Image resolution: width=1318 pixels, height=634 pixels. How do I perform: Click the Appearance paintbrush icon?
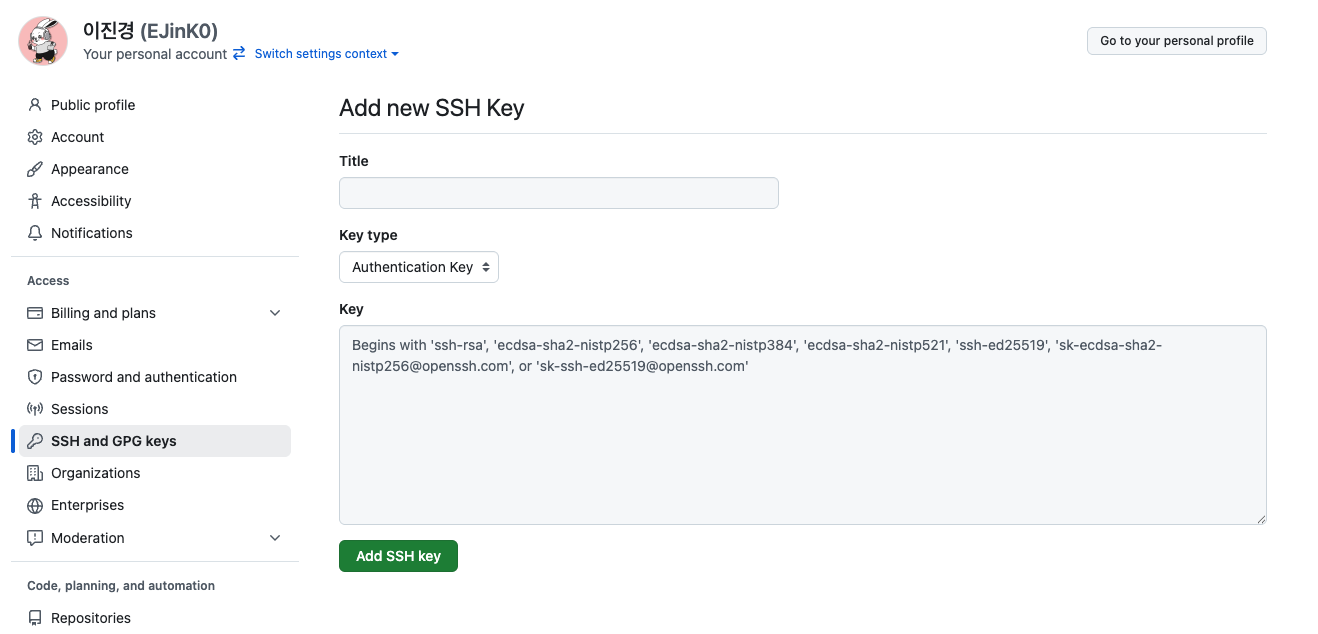35,169
